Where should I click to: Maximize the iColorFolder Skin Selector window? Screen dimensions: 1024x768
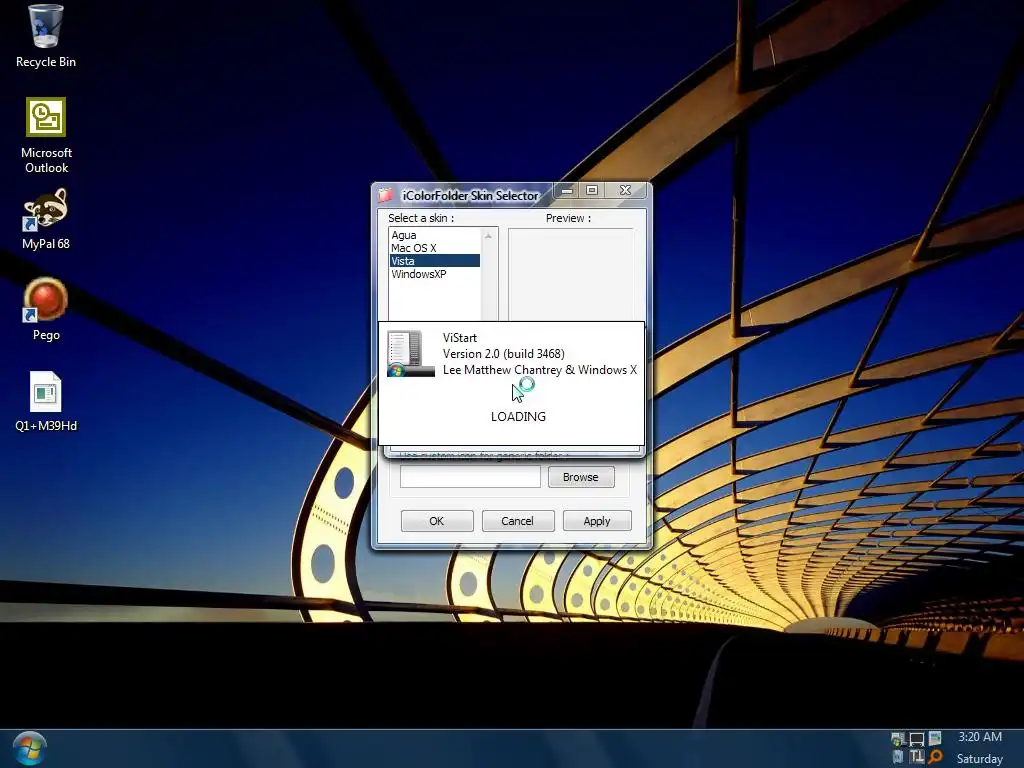(592, 190)
